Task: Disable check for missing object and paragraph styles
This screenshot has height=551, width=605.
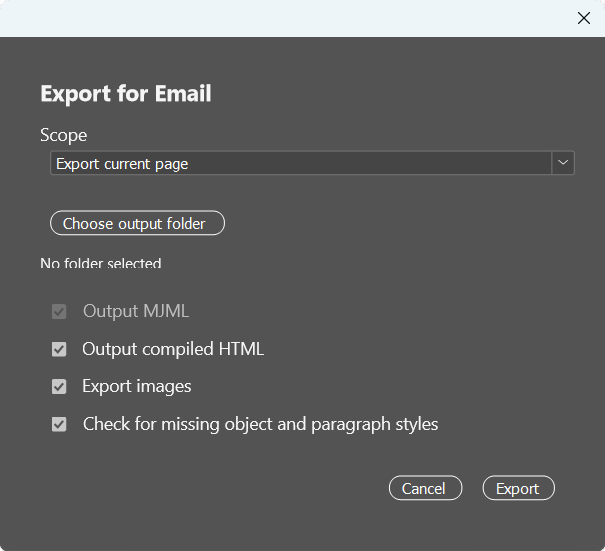Action: 59,424
